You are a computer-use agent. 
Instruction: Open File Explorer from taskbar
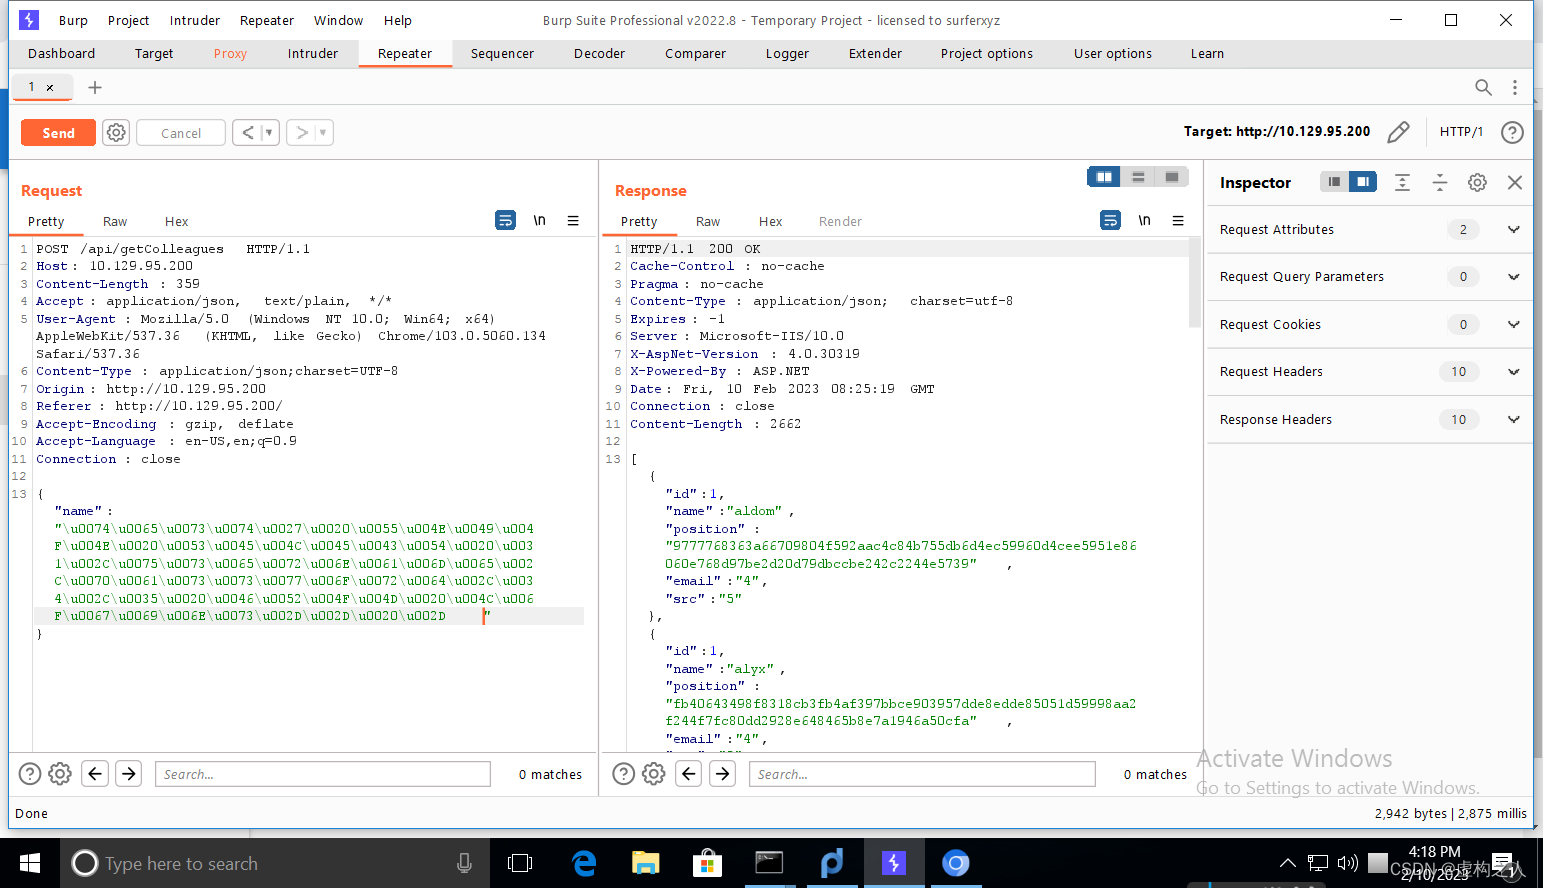[646, 863]
